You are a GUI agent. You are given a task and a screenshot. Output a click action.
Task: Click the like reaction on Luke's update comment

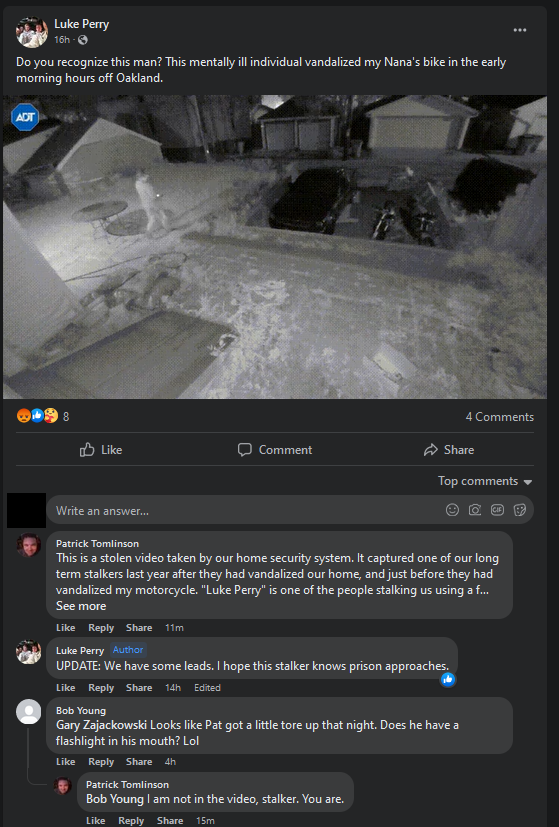[448, 679]
